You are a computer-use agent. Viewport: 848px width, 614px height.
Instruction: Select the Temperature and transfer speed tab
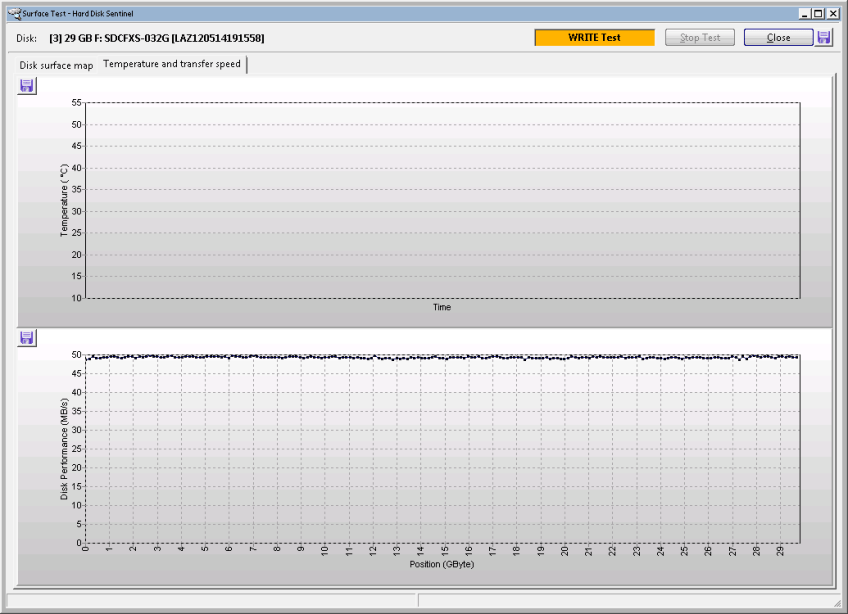[x=172, y=65]
